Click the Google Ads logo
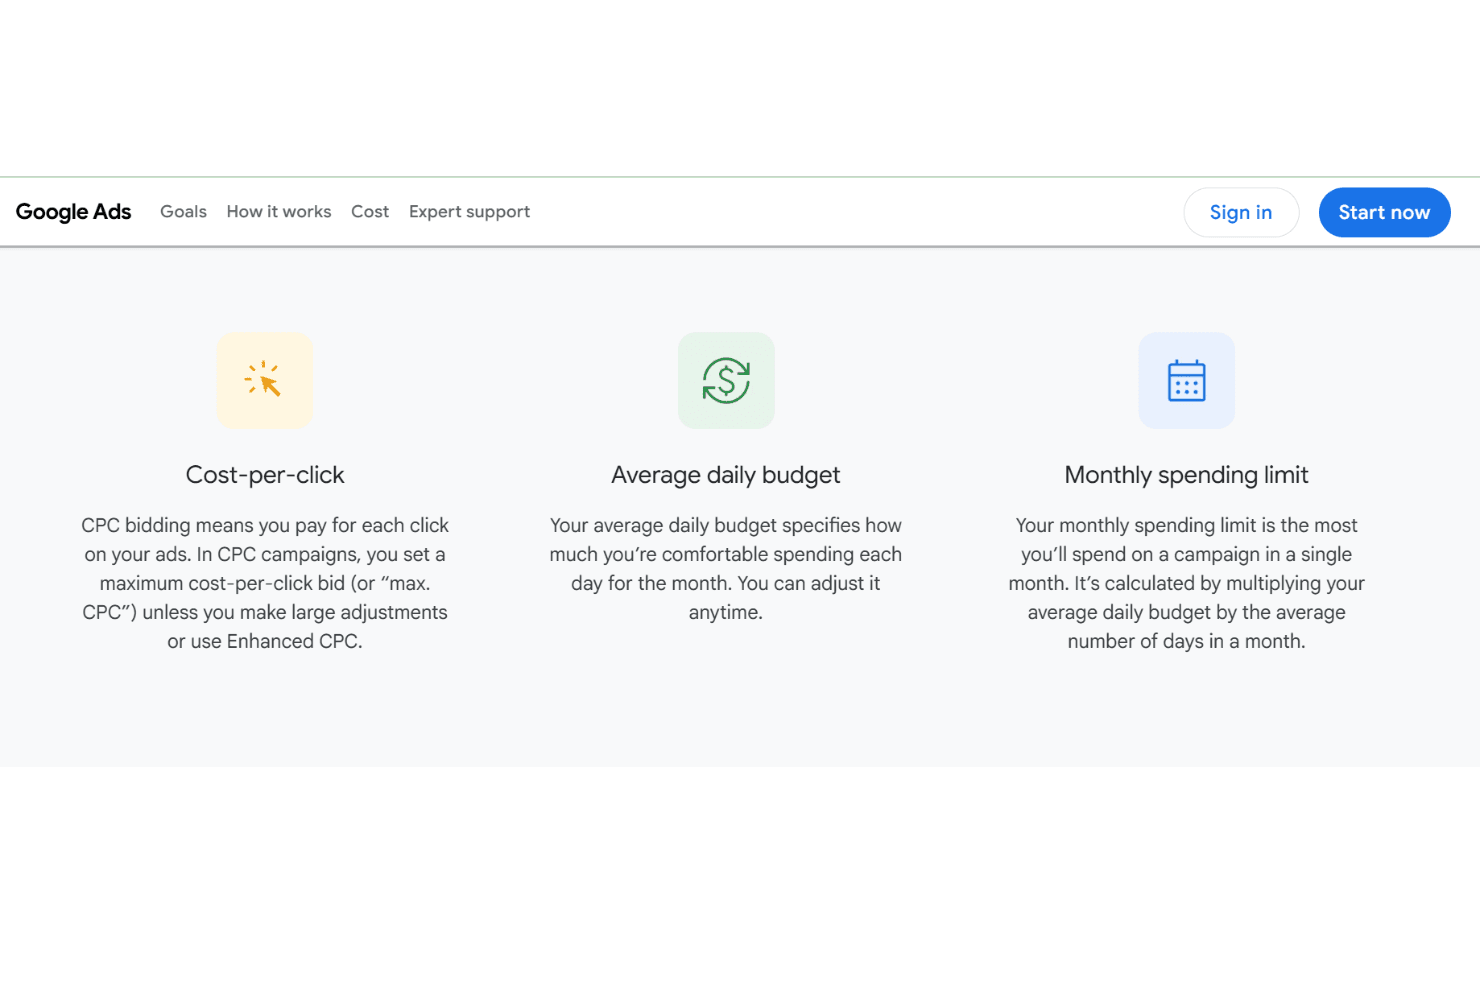Screen dimensions: 1480x987 73,212
